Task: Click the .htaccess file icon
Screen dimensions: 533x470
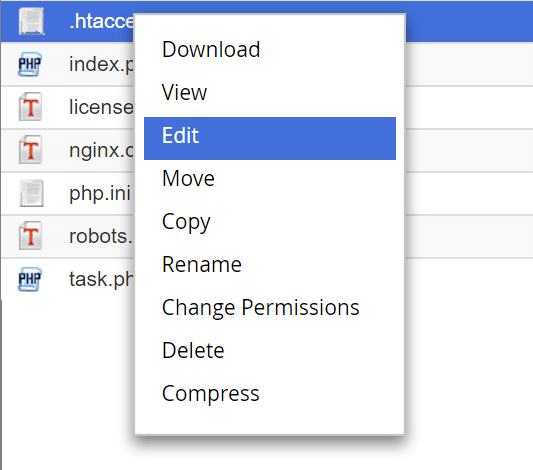Action: click(x=31, y=21)
